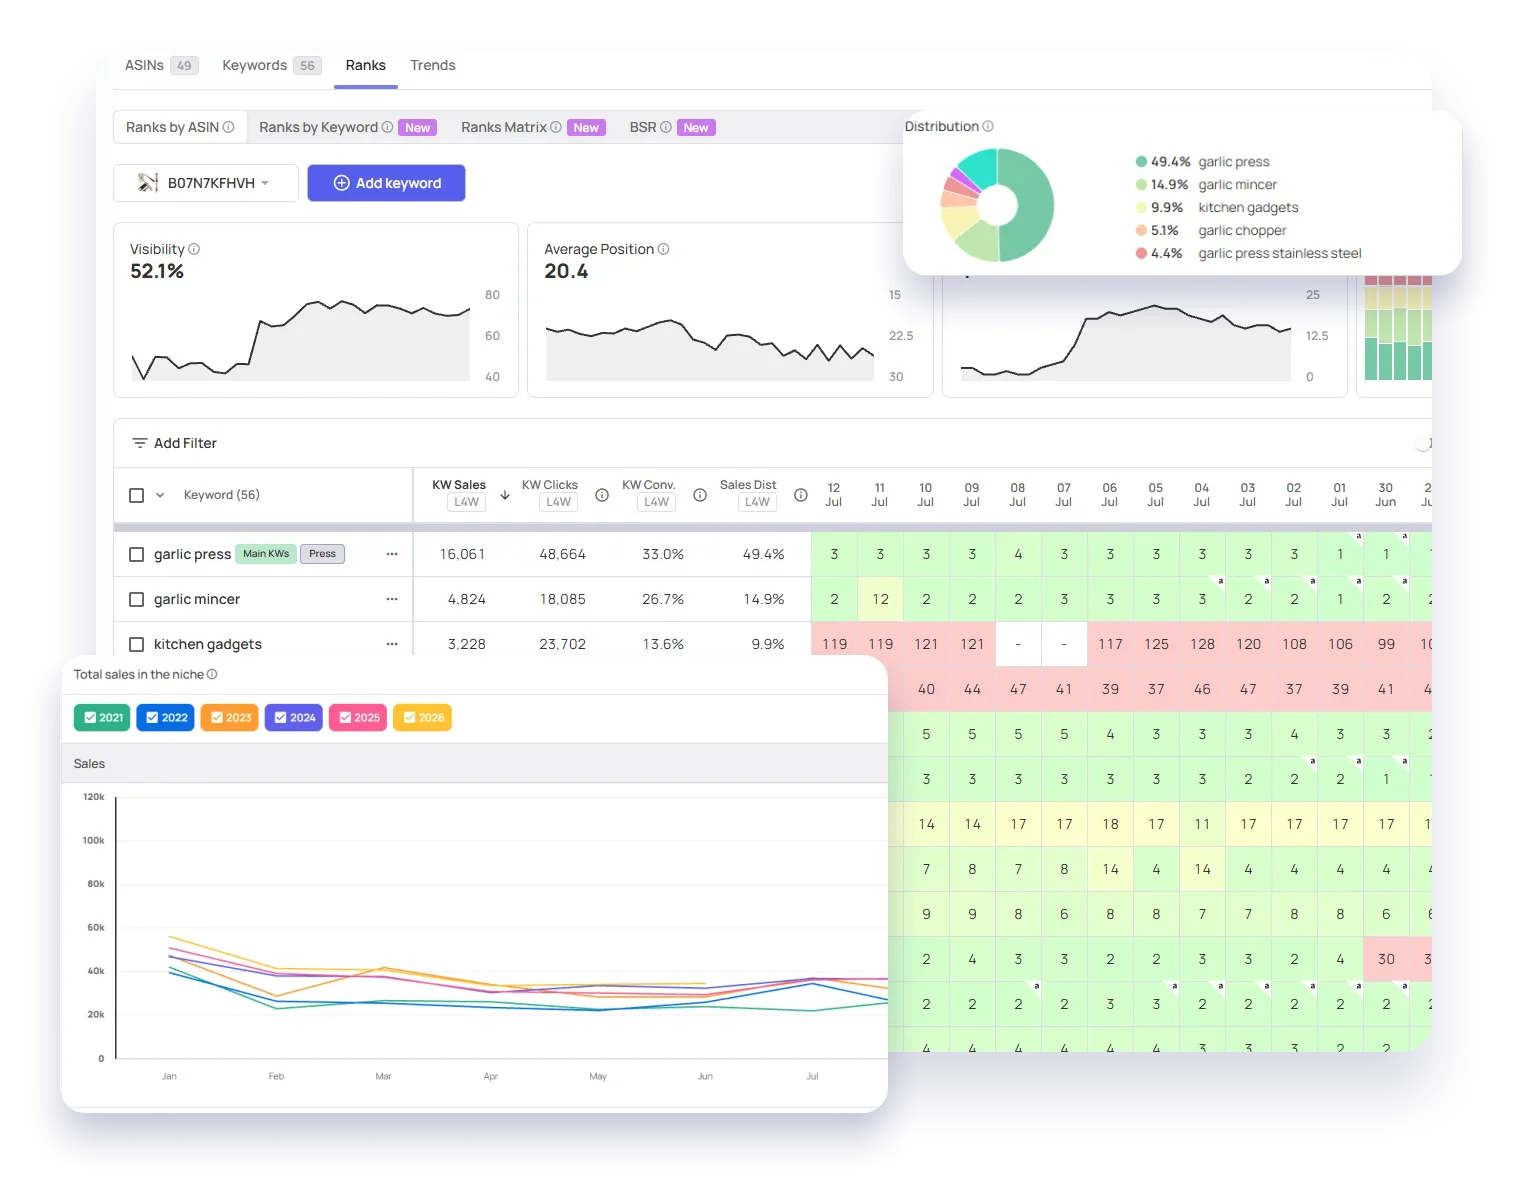Click the Press tag on garlic press

click(x=322, y=554)
